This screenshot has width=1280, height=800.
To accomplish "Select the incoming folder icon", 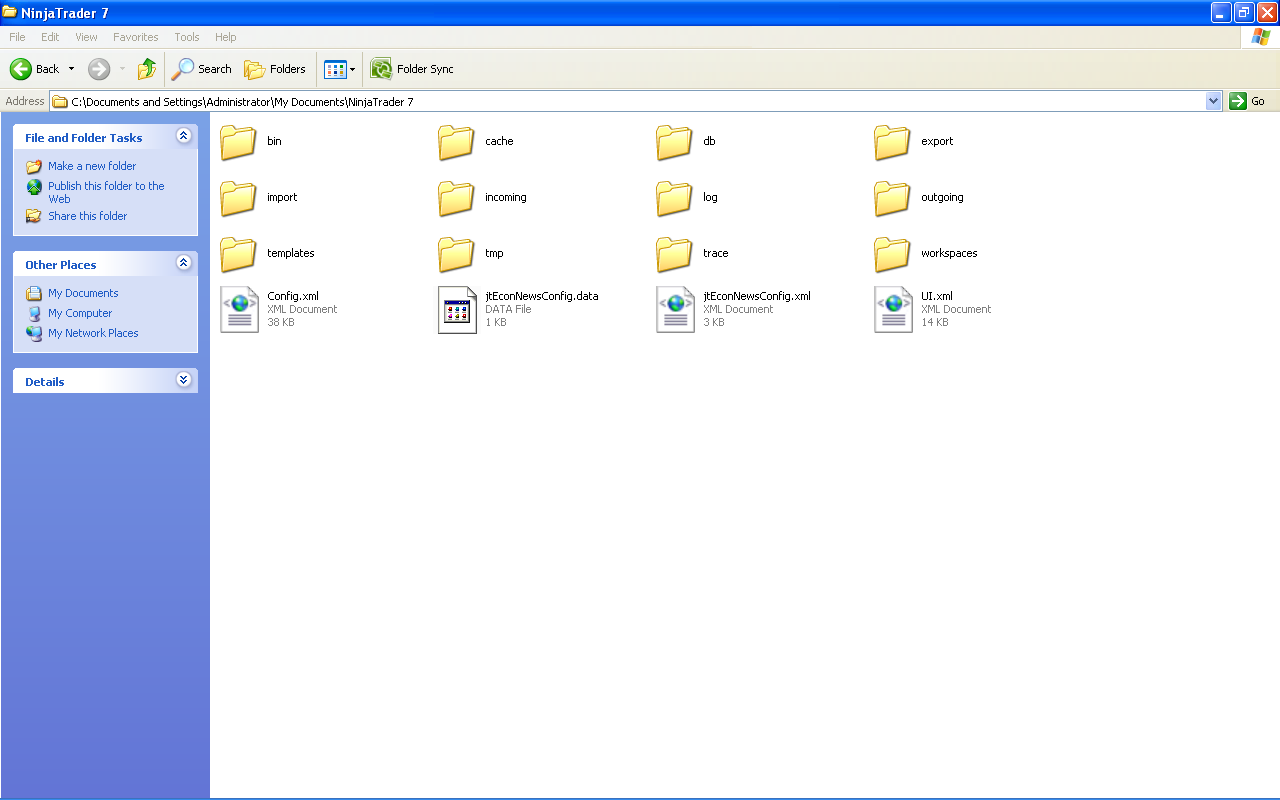I will (456, 198).
